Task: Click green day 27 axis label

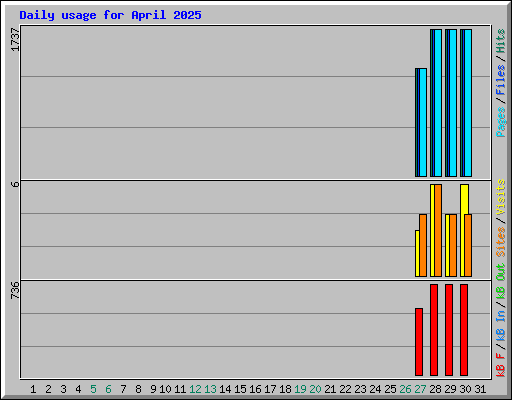Action: pos(420,389)
